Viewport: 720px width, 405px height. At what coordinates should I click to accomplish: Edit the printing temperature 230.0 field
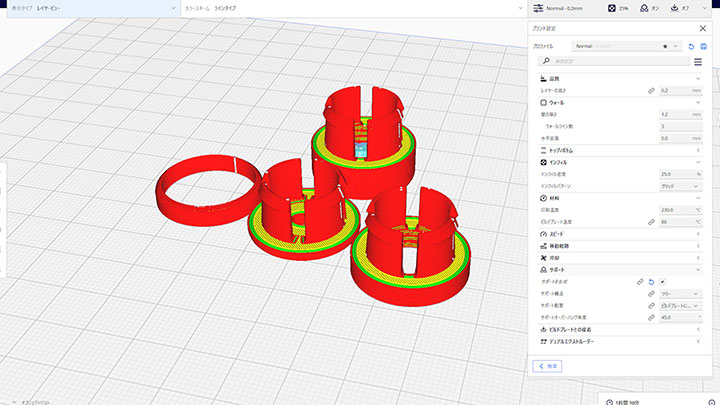point(681,210)
